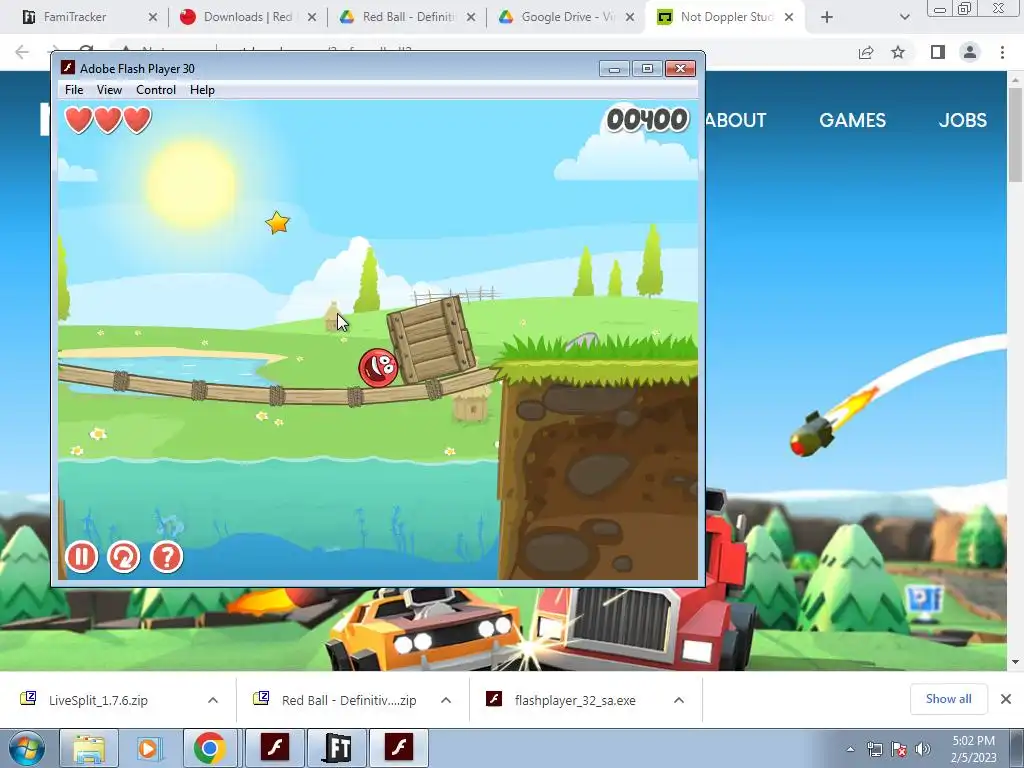The height and width of the screenshot is (768, 1024).
Task: Open the JOBS link on Not Doppler site
Action: click(963, 120)
